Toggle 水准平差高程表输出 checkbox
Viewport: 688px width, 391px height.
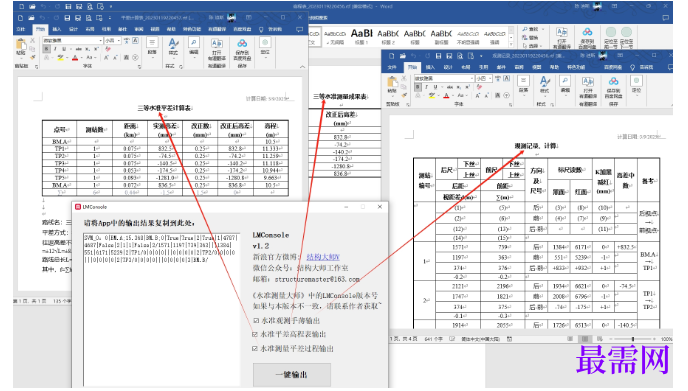(x=255, y=334)
